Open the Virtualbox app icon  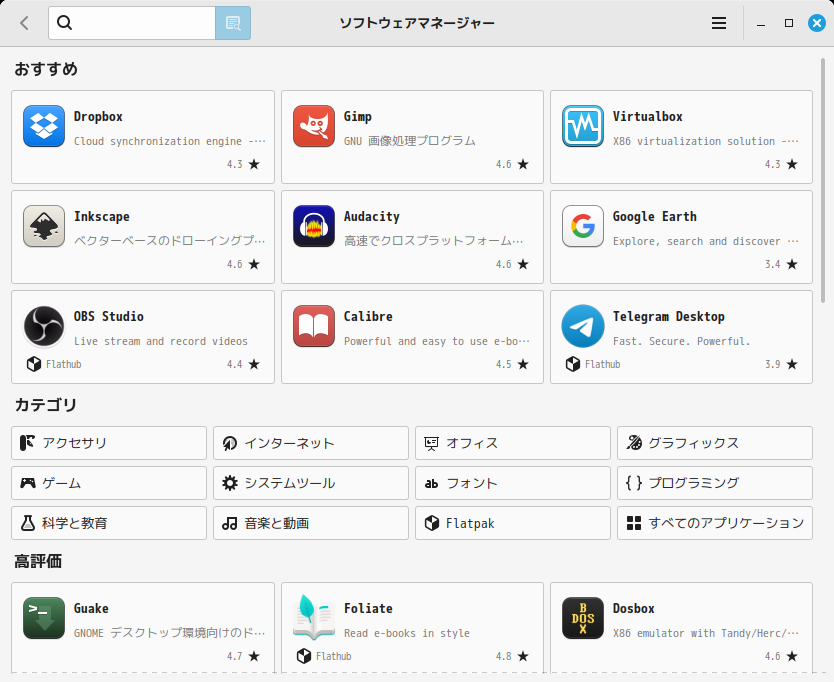point(583,126)
